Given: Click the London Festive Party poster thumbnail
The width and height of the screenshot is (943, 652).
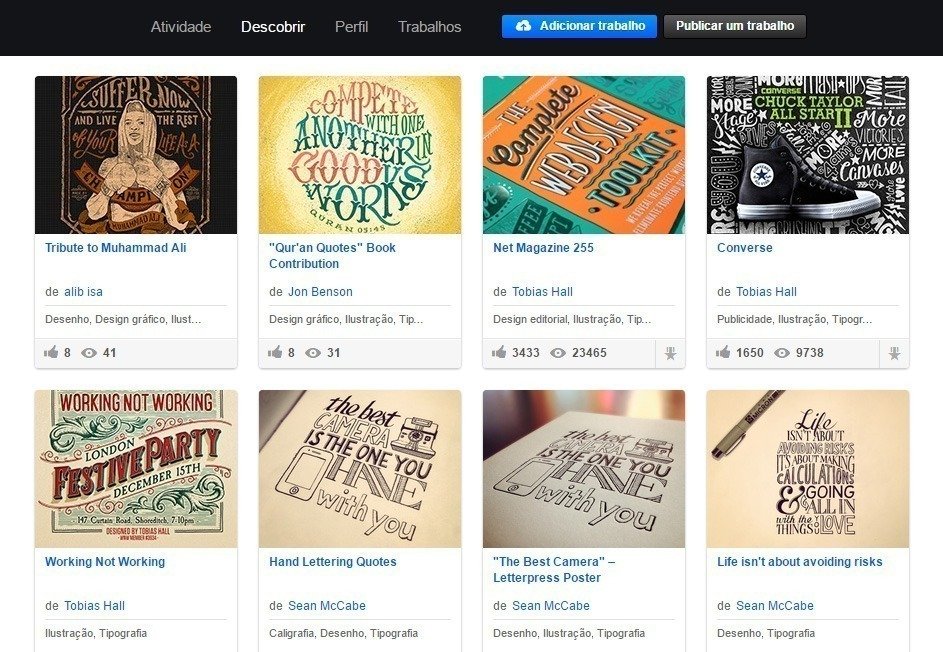Looking at the screenshot, I should click(136, 469).
